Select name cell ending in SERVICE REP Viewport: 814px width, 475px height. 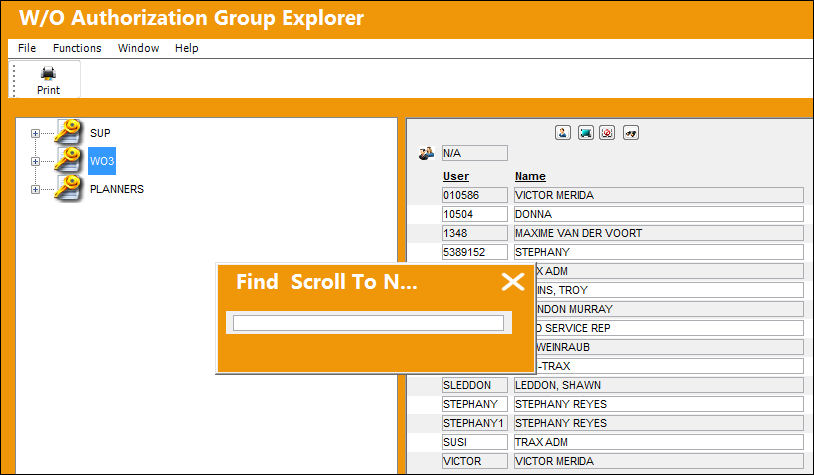pyautogui.click(x=670, y=328)
